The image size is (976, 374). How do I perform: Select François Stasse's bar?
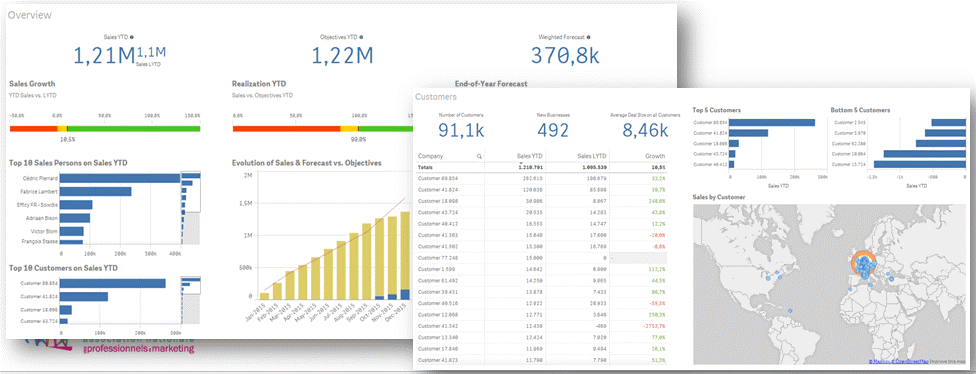click(72, 241)
